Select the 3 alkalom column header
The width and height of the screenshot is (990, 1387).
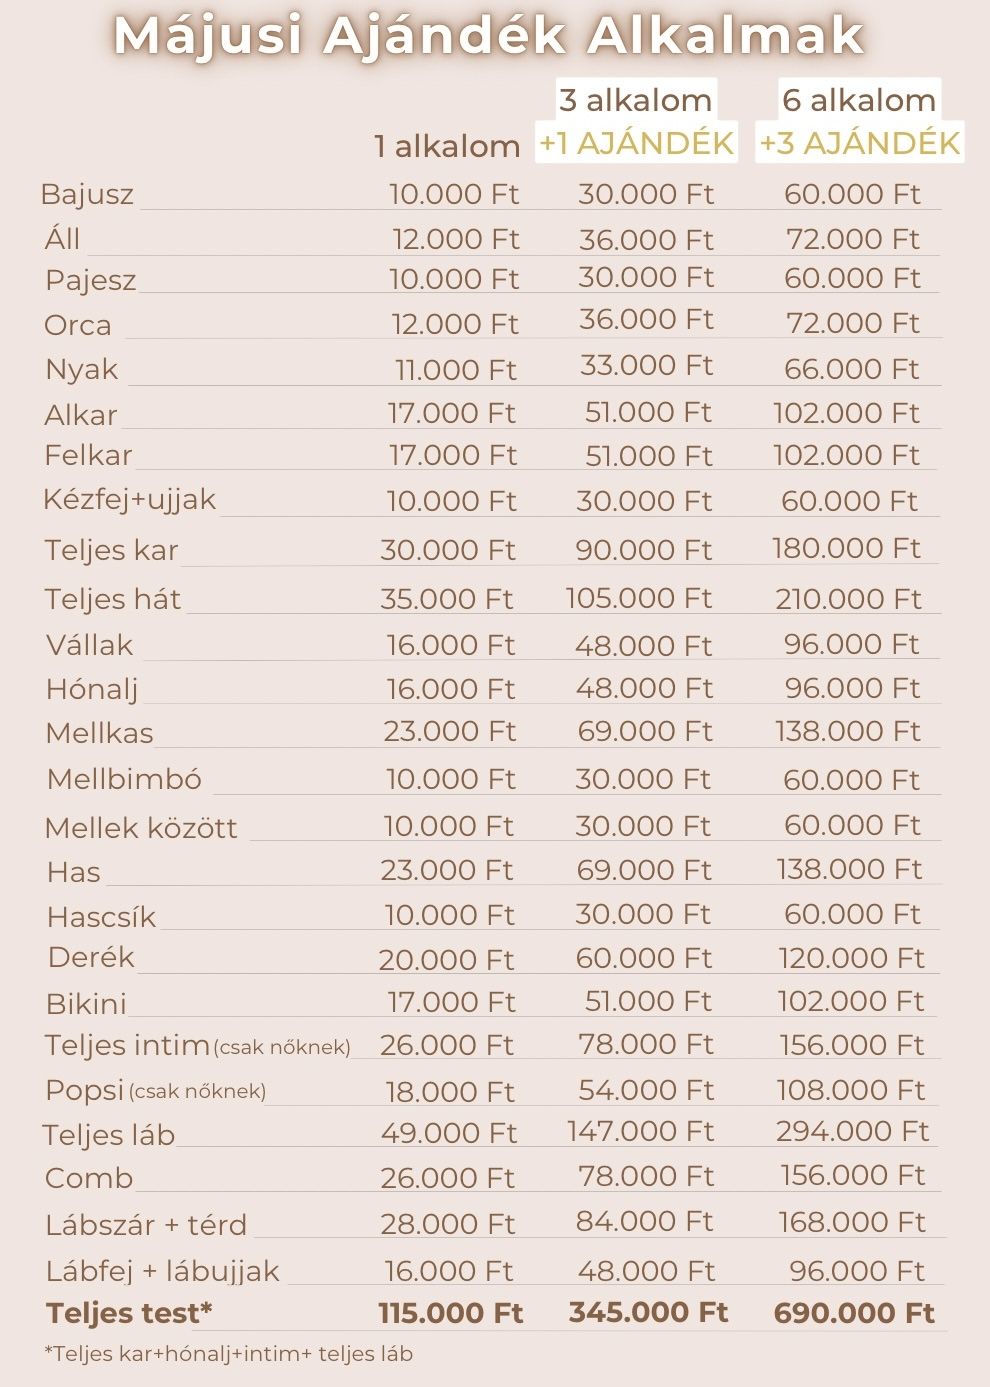[635, 100]
